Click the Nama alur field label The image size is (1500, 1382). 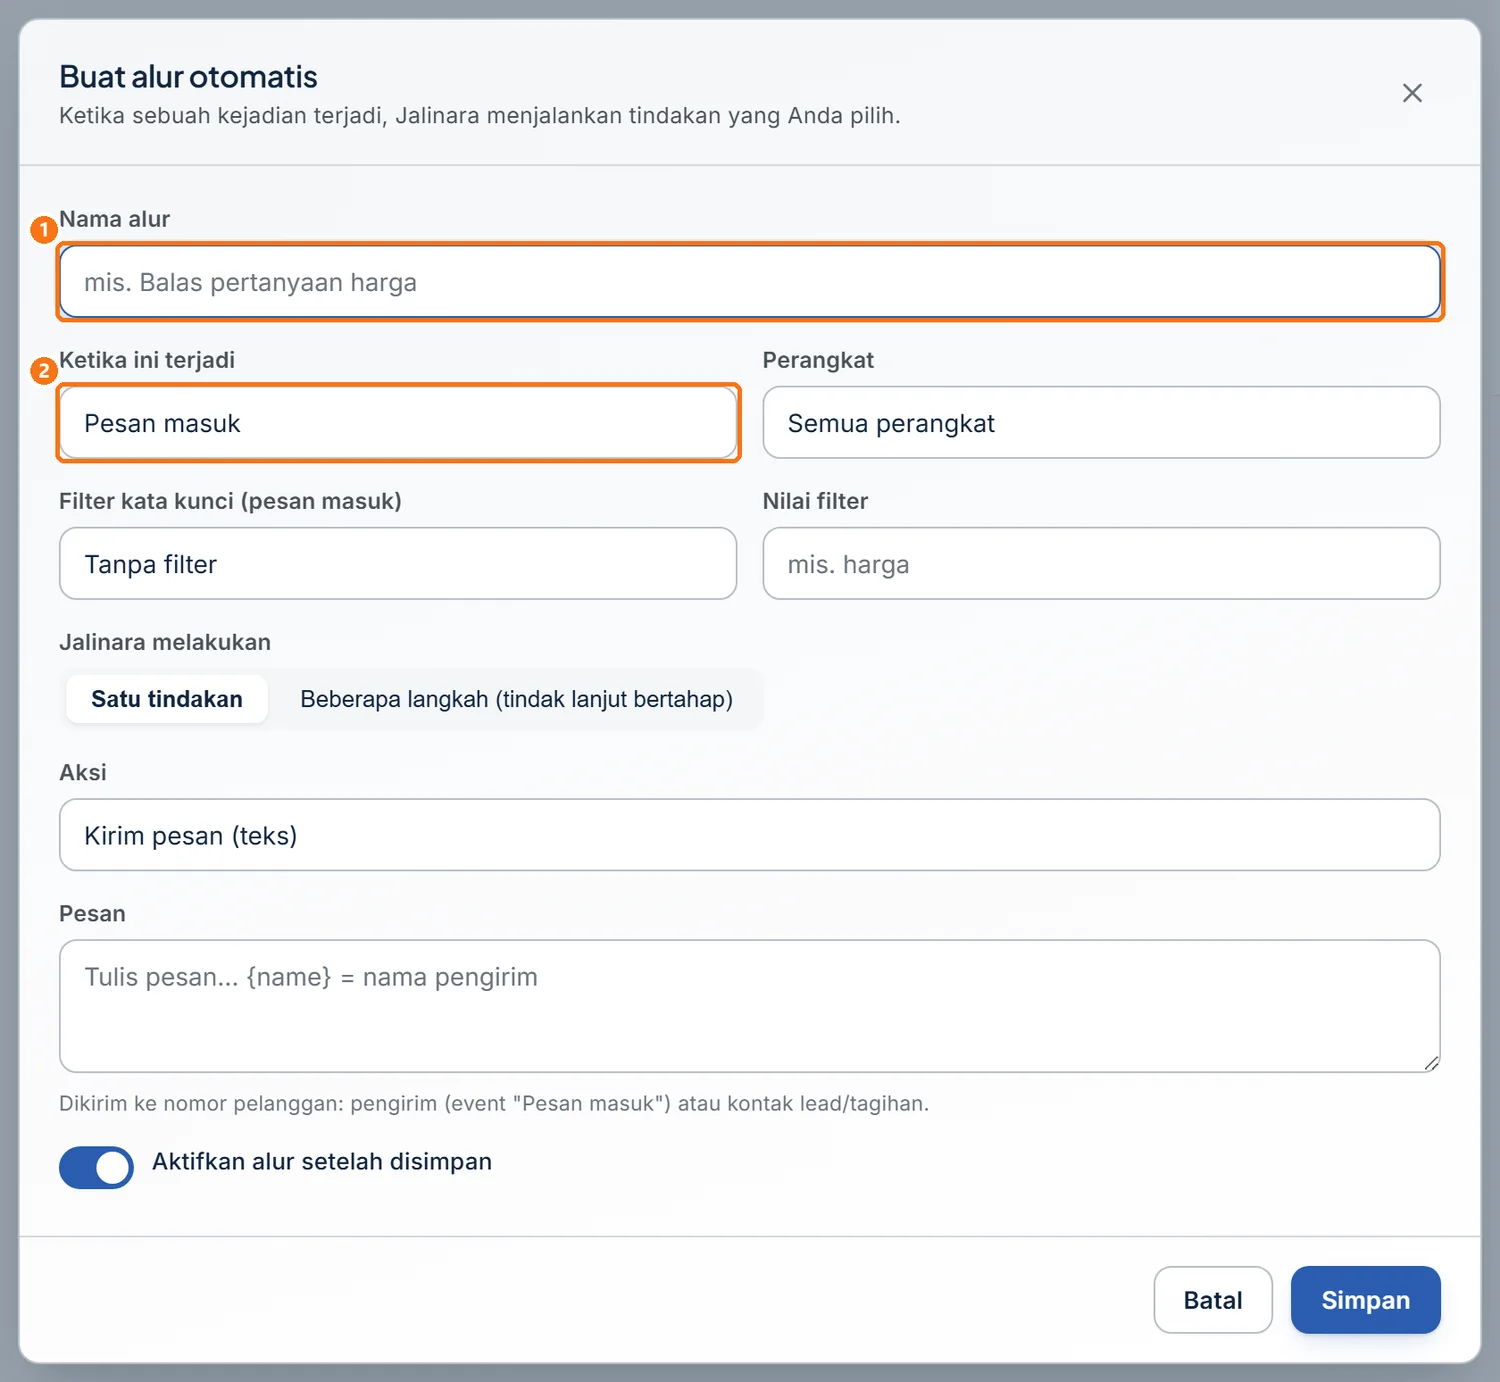[x=115, y=219]
